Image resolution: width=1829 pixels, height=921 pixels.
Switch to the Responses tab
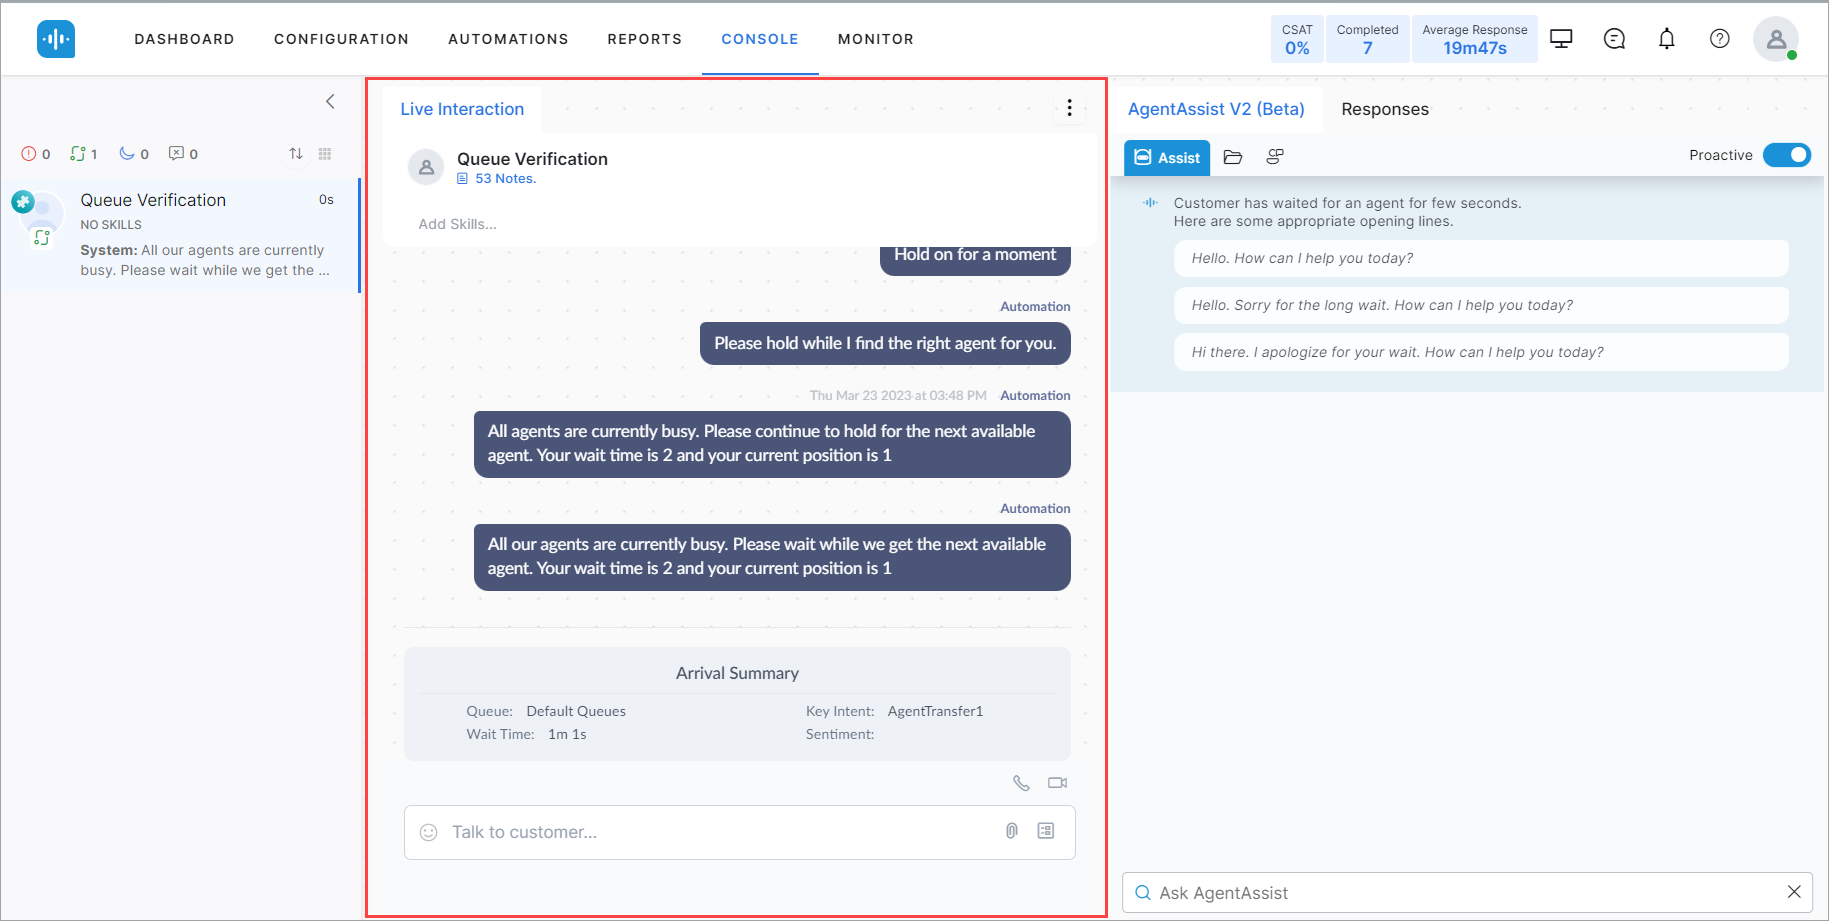tap(1385, 109)
